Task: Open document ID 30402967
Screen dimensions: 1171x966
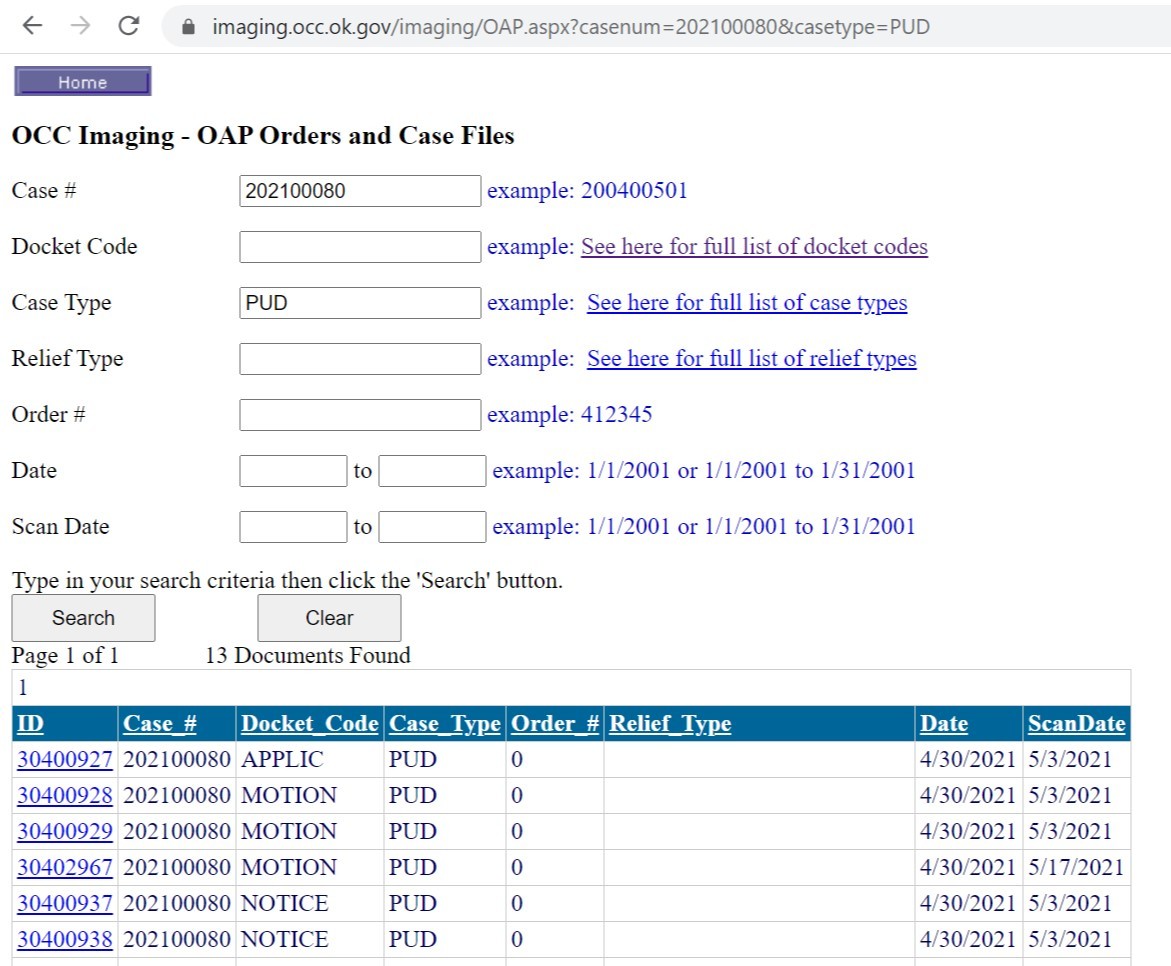Action: 65,868
